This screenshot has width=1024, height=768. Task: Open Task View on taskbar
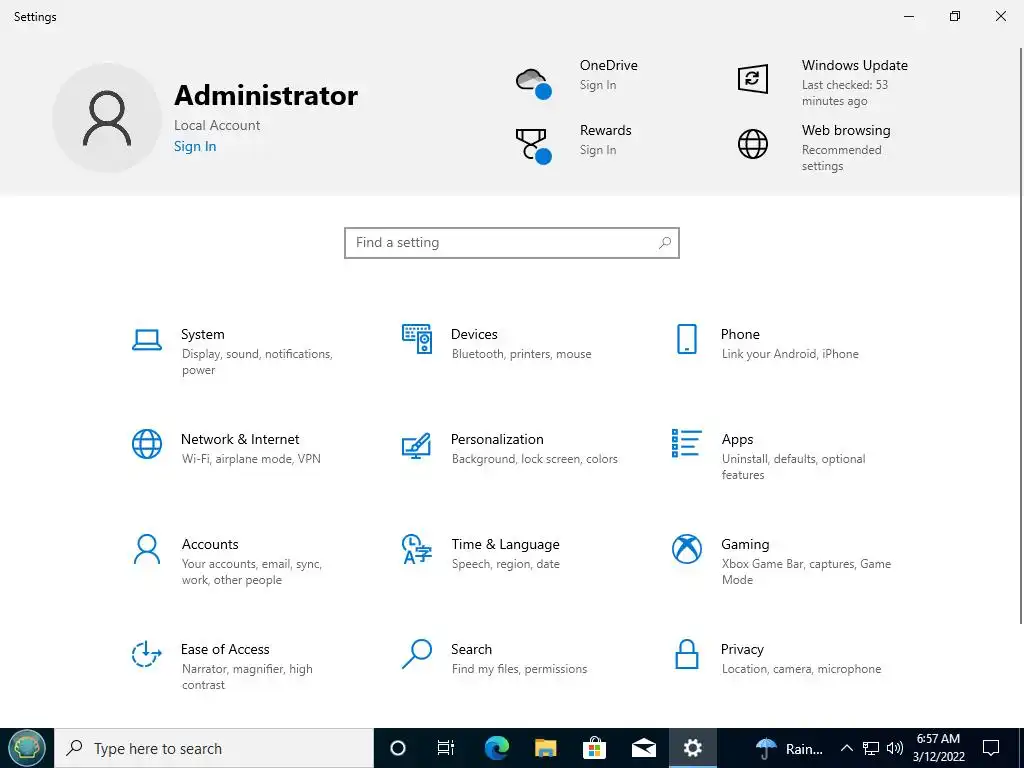[445, 748]
